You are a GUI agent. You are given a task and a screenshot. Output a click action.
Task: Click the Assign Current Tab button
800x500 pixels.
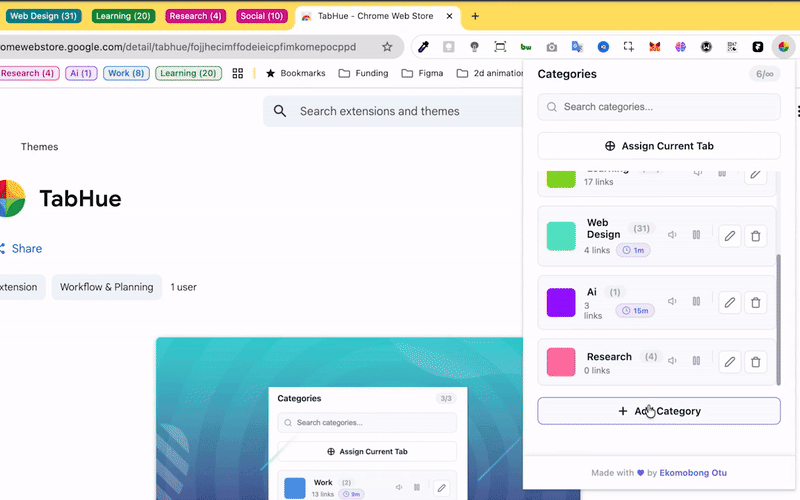click(x=659, y=146)
